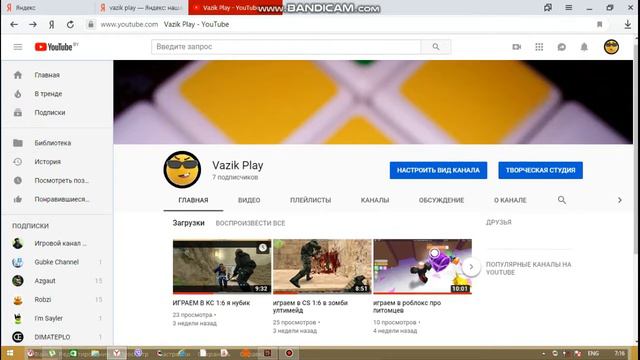This screenshot has height=360, width=640.
Task: Click the watch later clock on first video
Action: pyautogui.click(x=263, y=247)
